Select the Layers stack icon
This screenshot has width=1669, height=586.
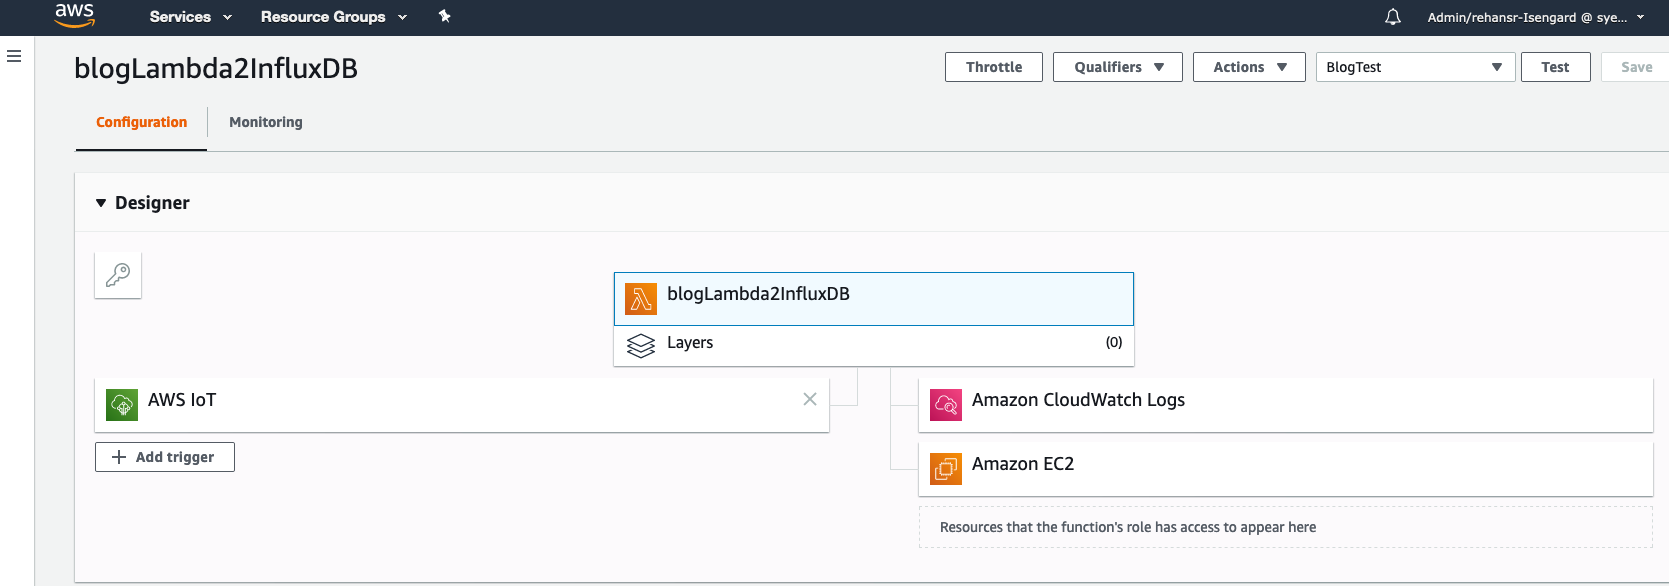click(641, 345)
